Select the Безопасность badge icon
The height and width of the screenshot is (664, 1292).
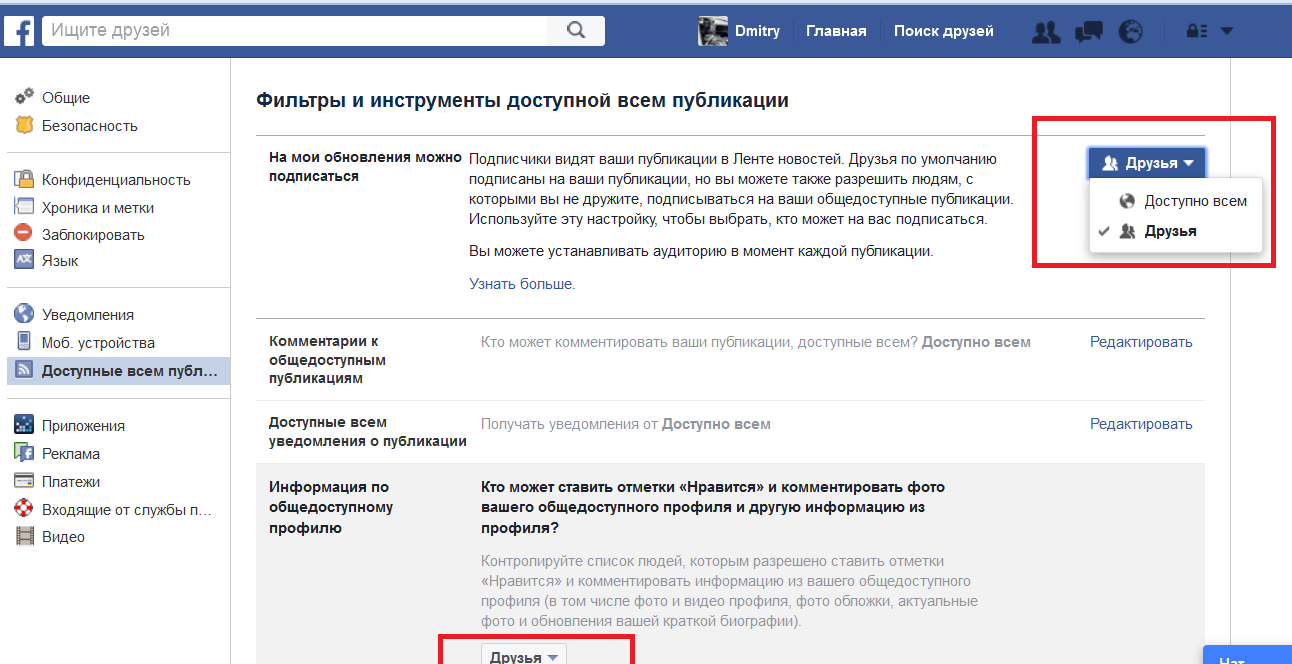tap(25, 125)
